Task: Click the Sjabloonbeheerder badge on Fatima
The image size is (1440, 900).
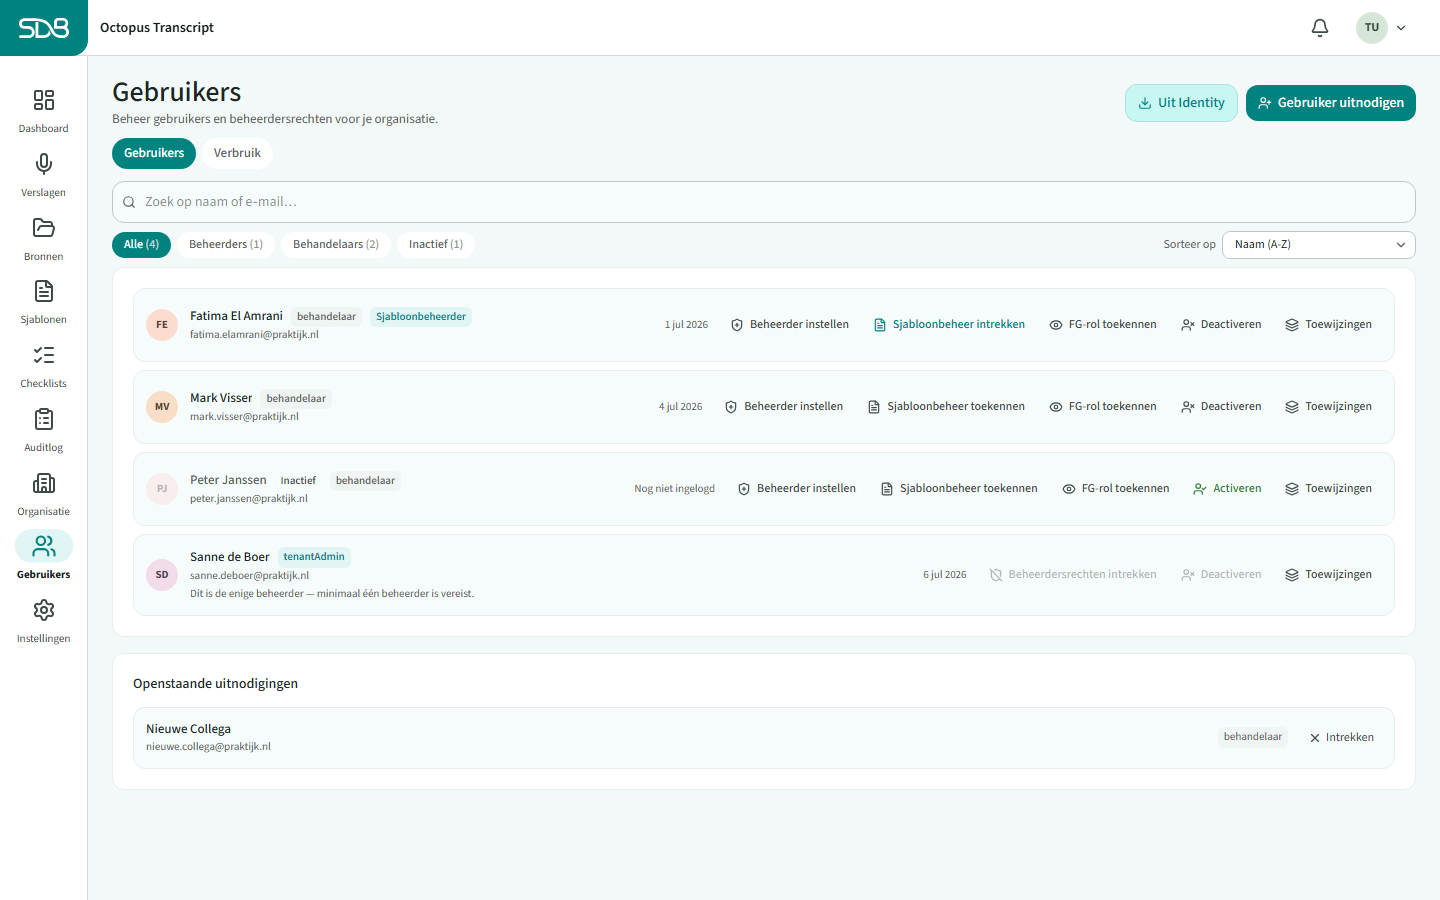Action: click(x=421, y=317)
